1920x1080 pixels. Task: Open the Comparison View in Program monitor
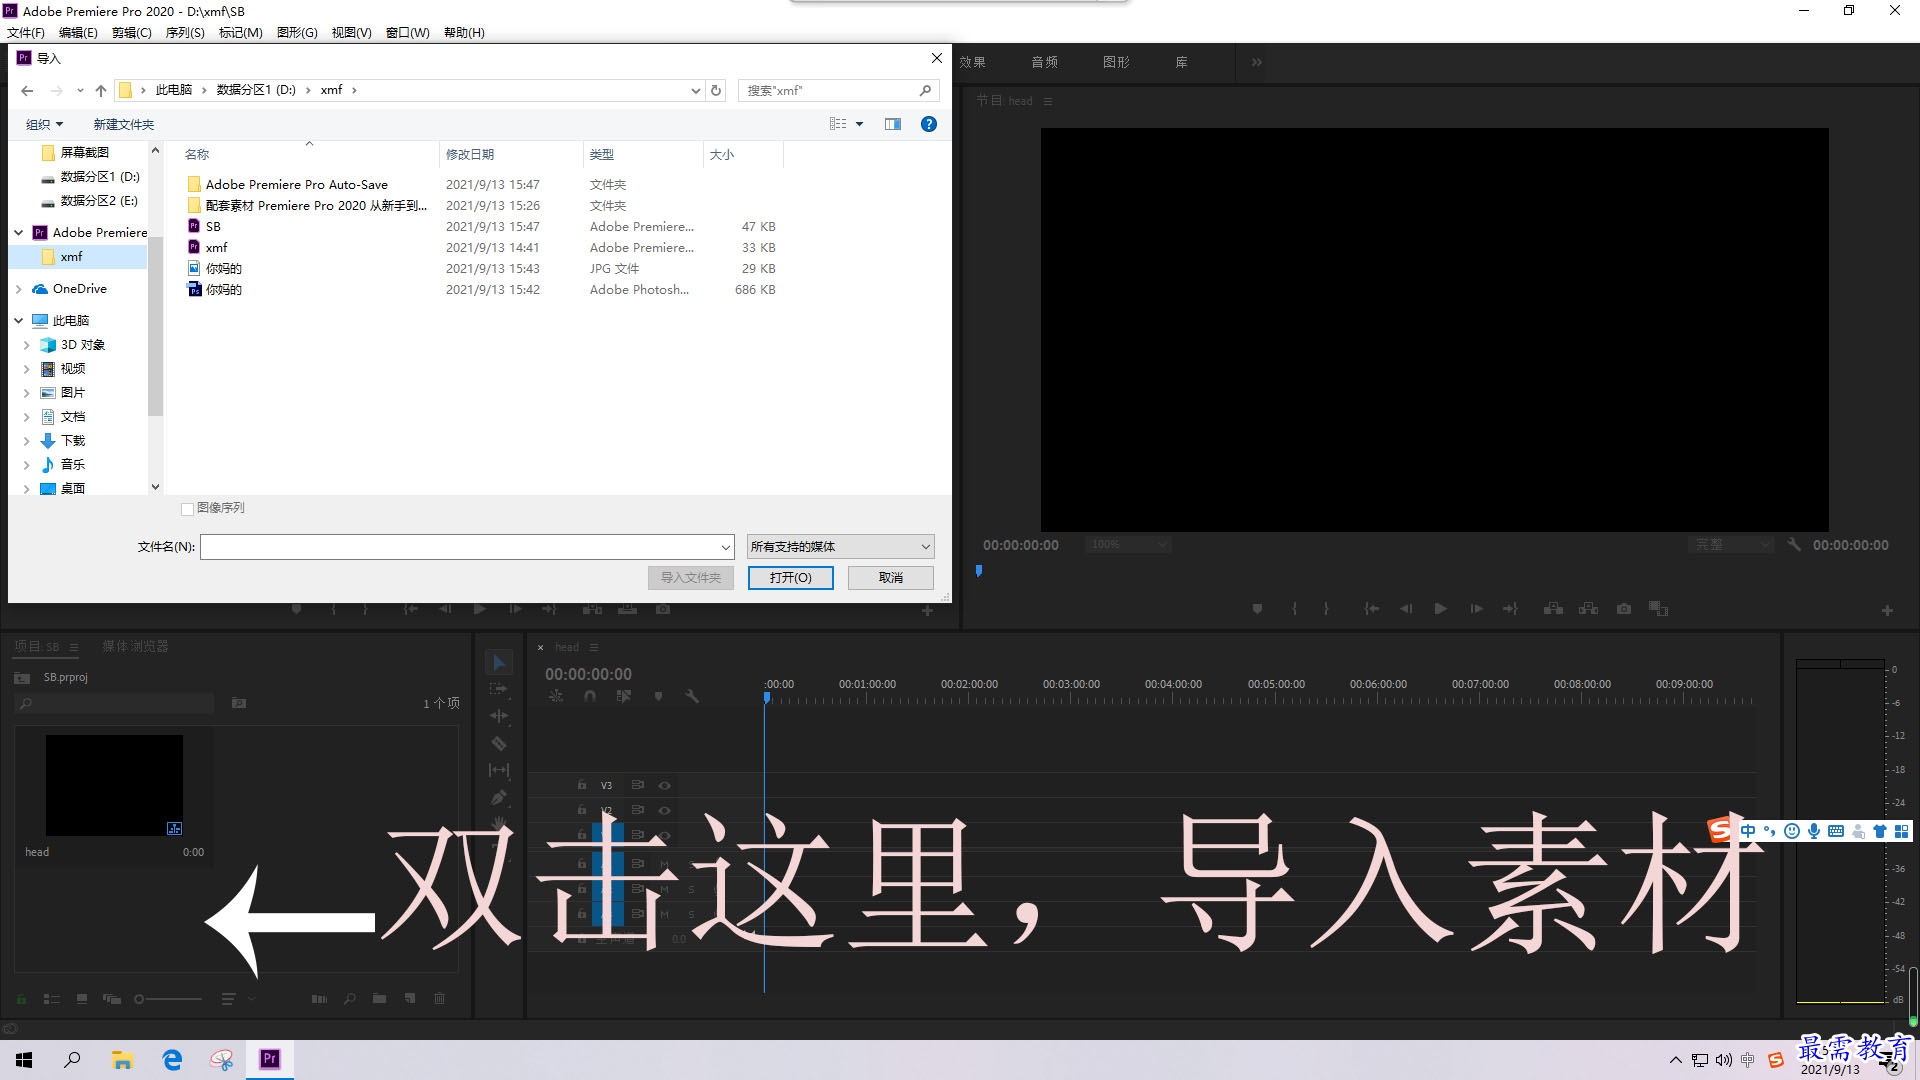tap(1659, 608)
